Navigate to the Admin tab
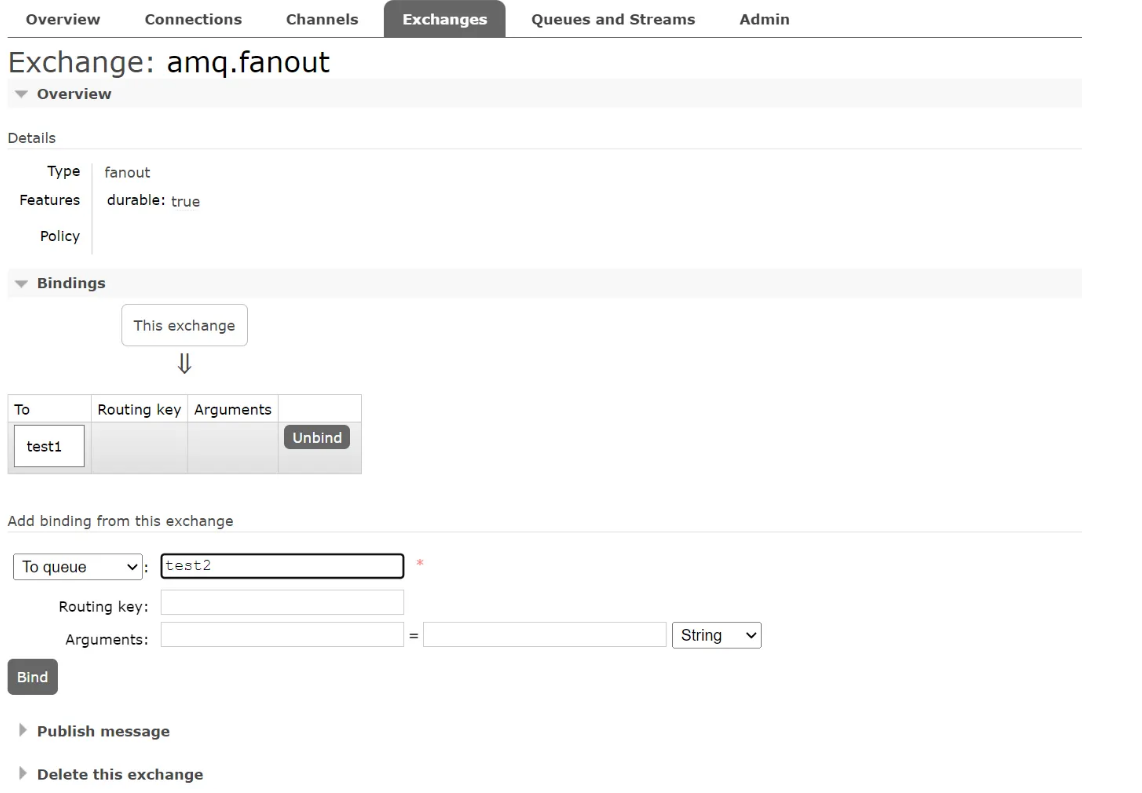 [764, 19]
